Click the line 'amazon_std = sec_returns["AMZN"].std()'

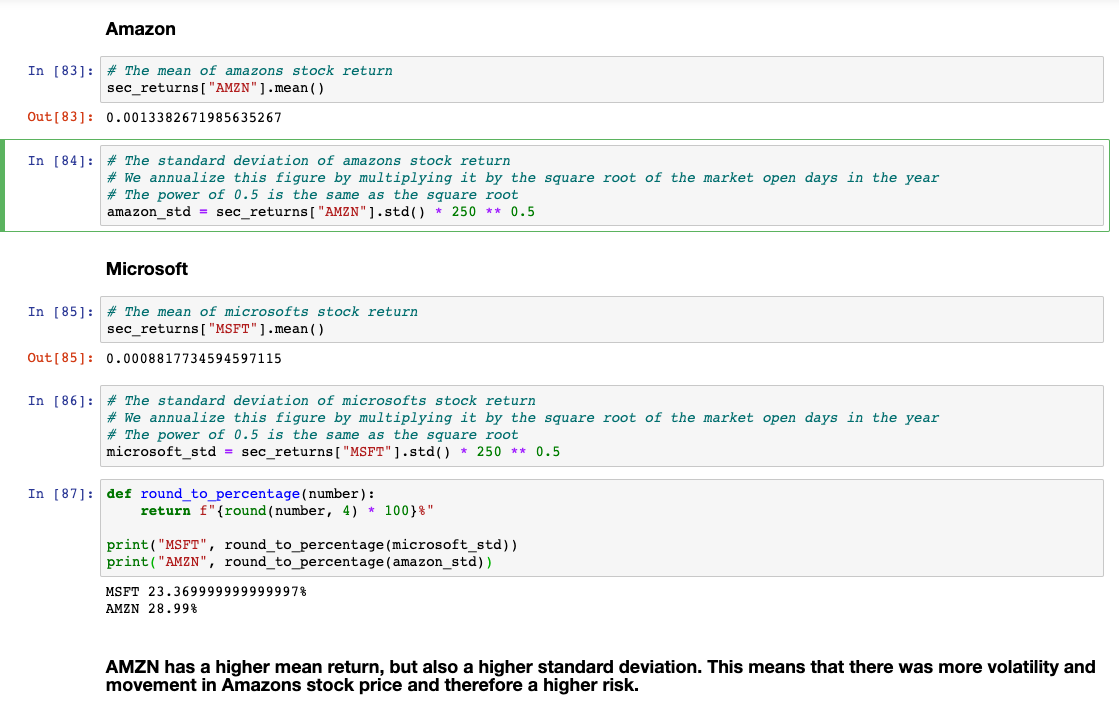320,212
